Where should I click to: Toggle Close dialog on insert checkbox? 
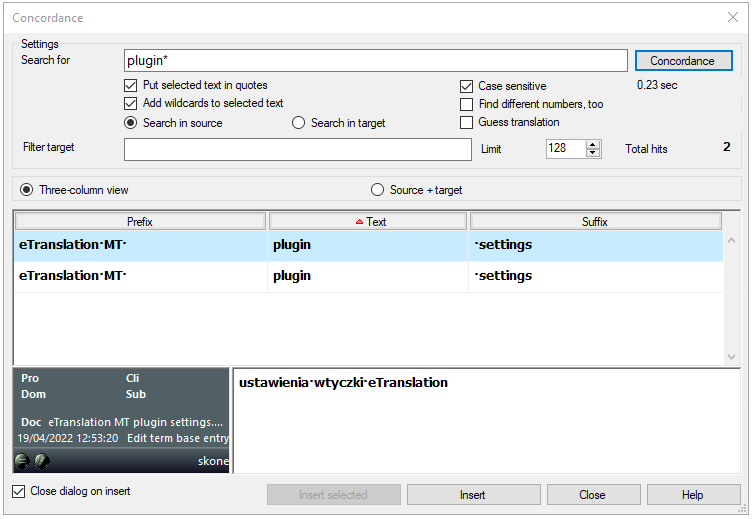click(x=19, y=492)
